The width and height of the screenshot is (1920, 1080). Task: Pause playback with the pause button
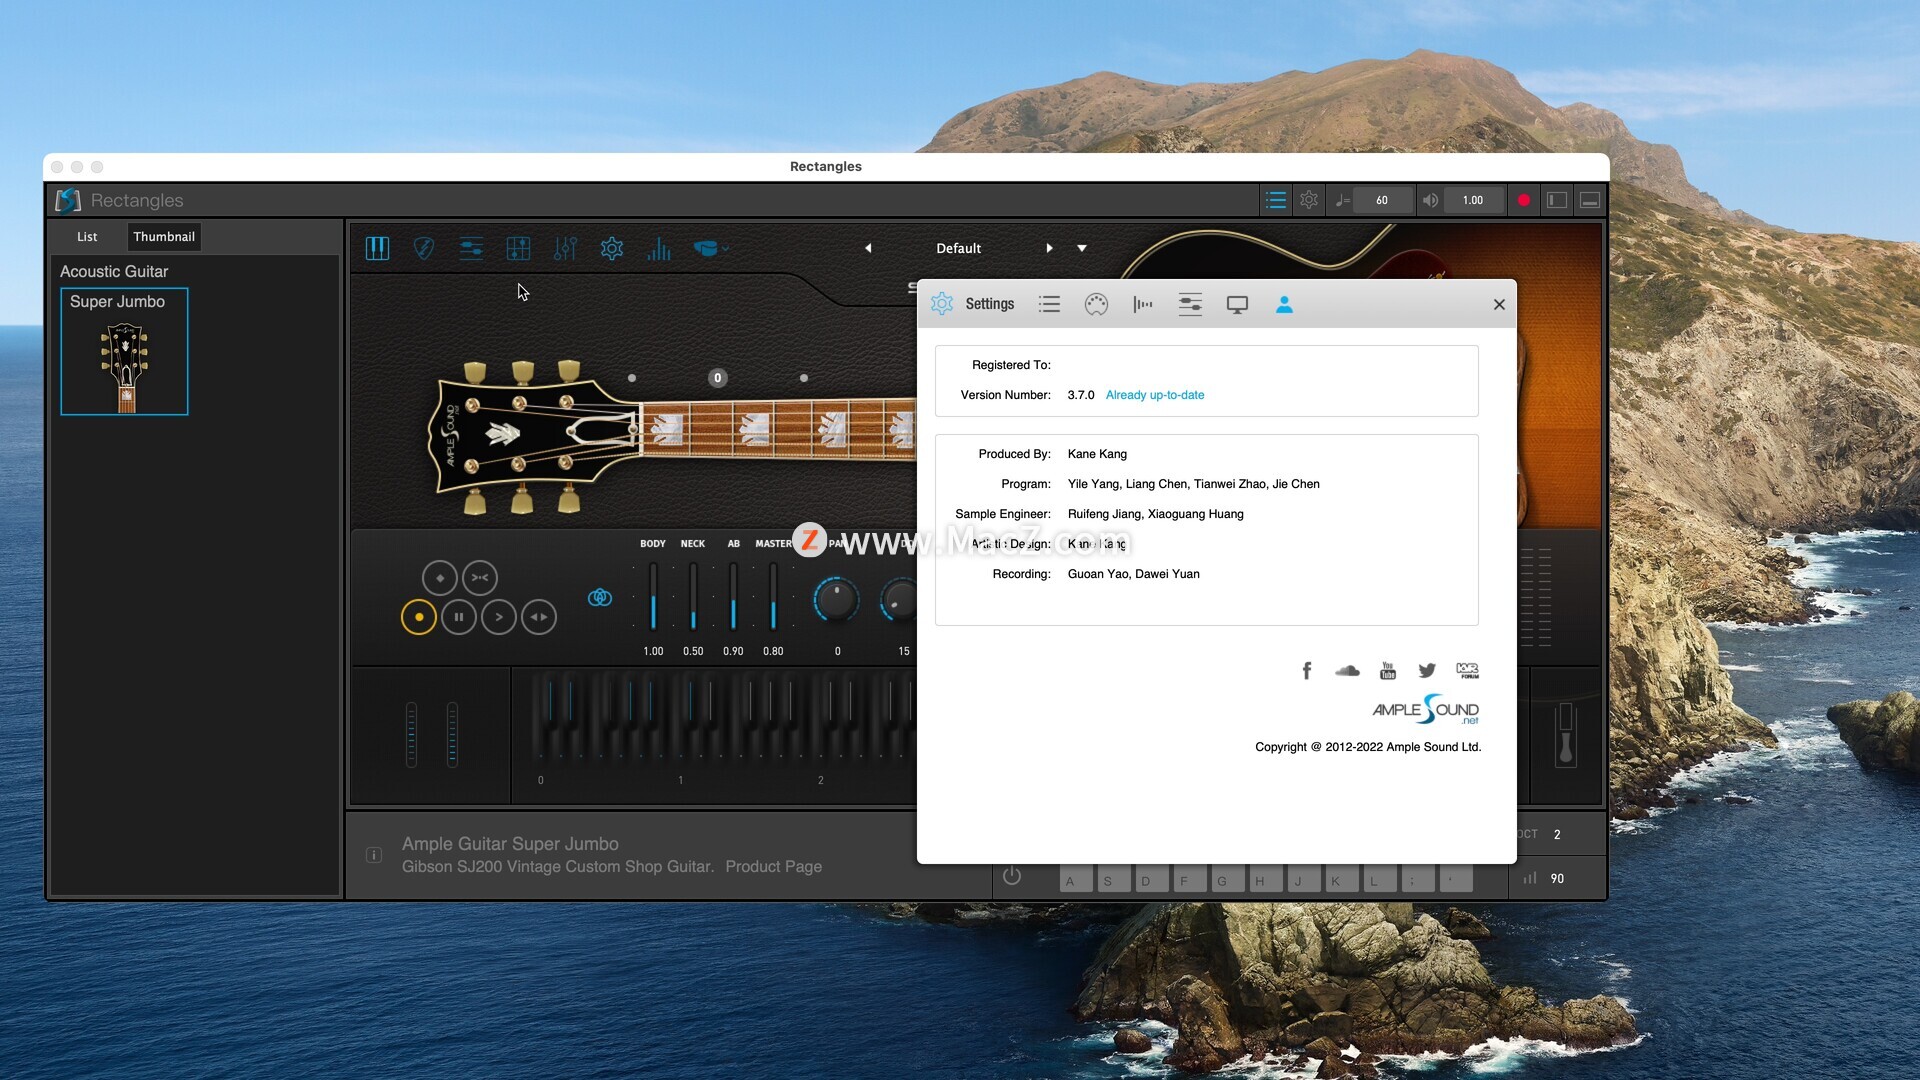[459, 617]
